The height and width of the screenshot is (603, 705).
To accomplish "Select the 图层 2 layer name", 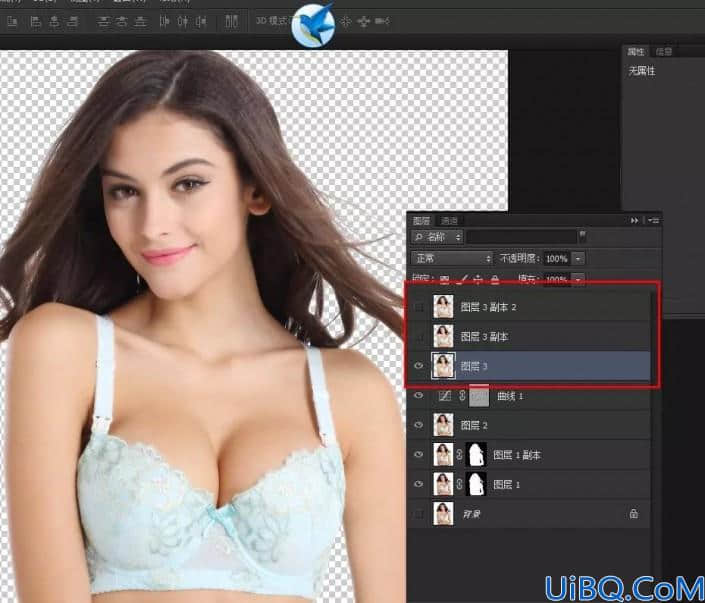I will [x=474, y=425].
